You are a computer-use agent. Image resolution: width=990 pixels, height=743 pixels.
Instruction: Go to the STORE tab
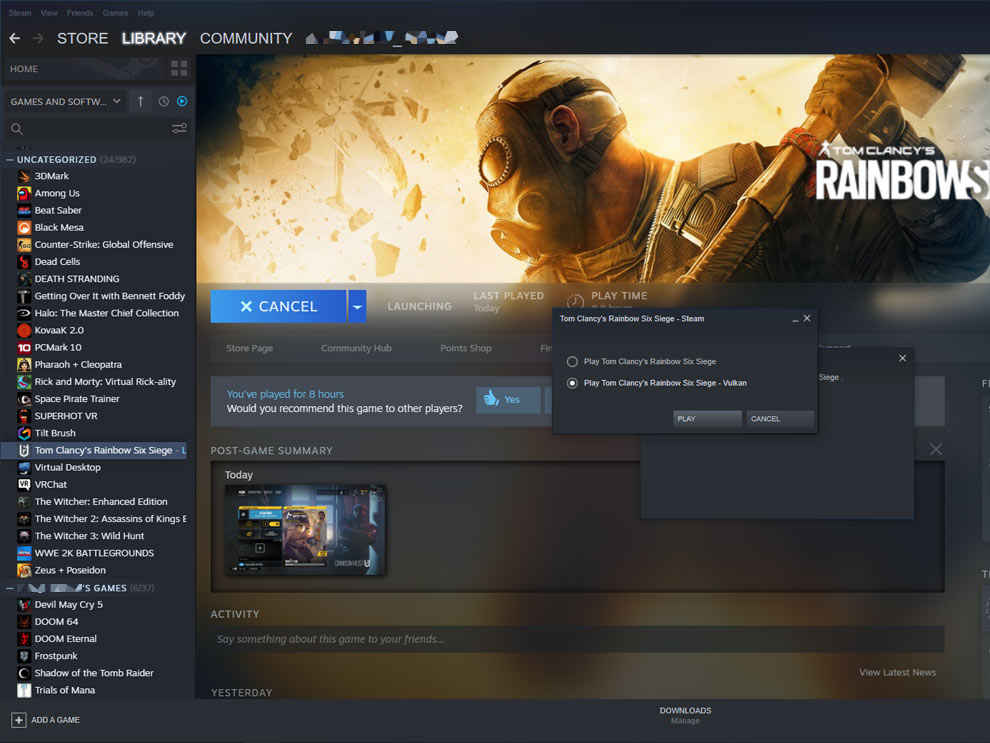82,39
